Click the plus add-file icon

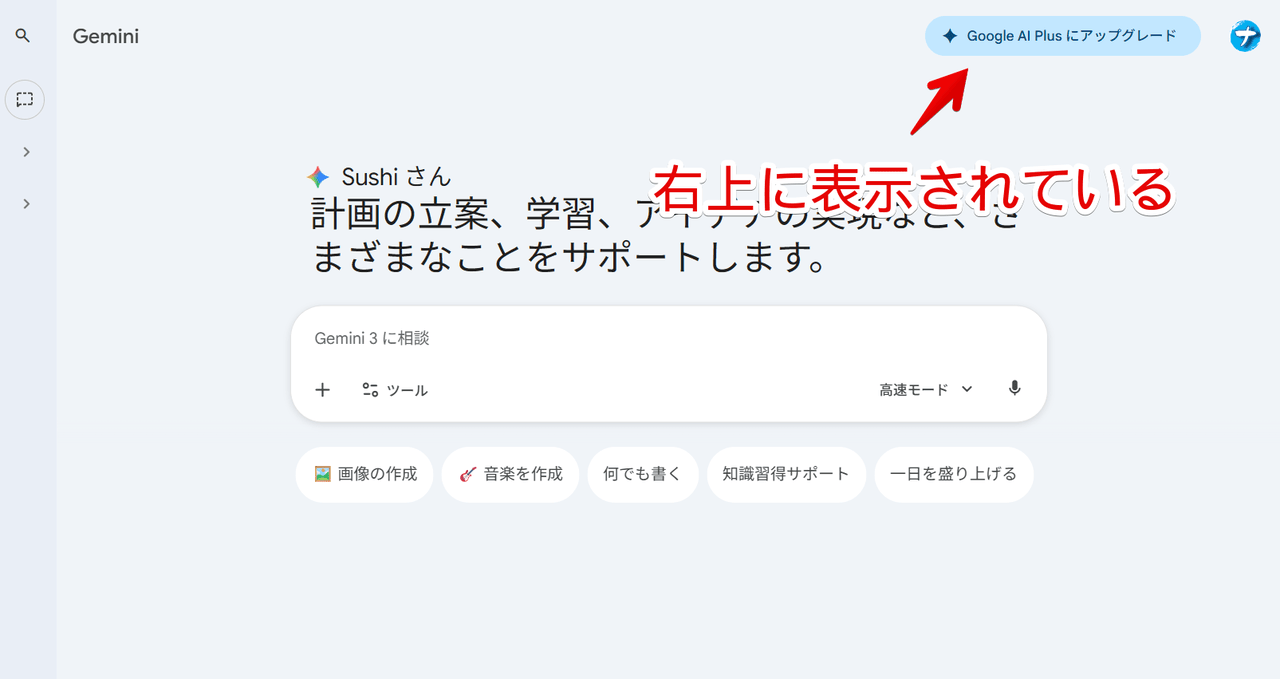322,390
